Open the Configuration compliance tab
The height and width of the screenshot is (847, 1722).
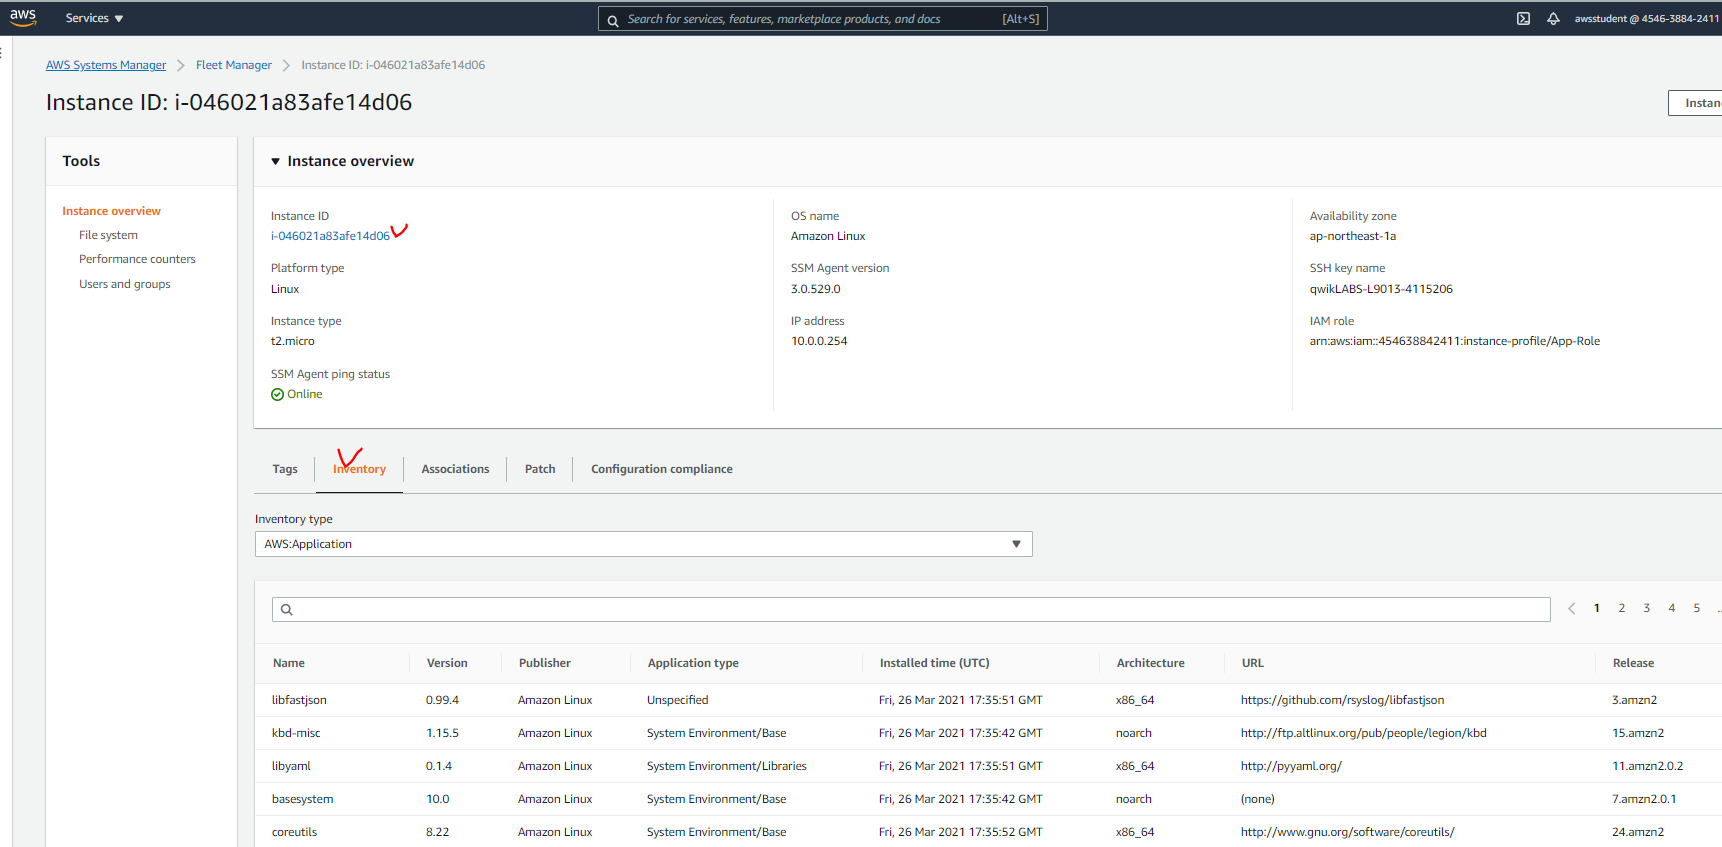[661, 469]
